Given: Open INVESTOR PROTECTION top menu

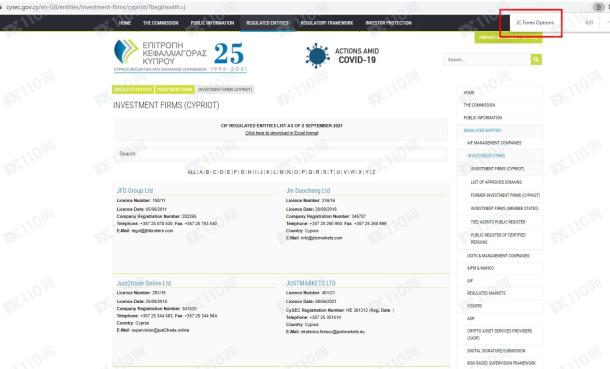Looking at the screenshot, I should (x=388, y=23).
